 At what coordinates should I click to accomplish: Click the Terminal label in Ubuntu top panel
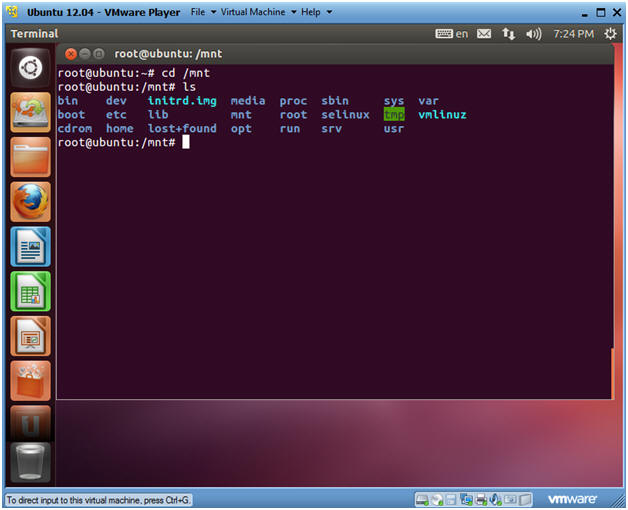[34, 34]
